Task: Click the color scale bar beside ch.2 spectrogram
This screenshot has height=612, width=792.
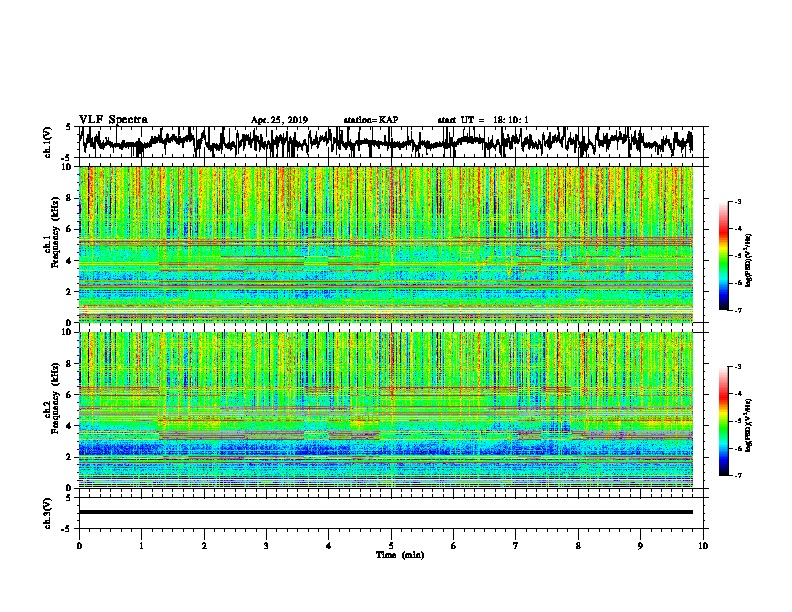Action: 723,421
